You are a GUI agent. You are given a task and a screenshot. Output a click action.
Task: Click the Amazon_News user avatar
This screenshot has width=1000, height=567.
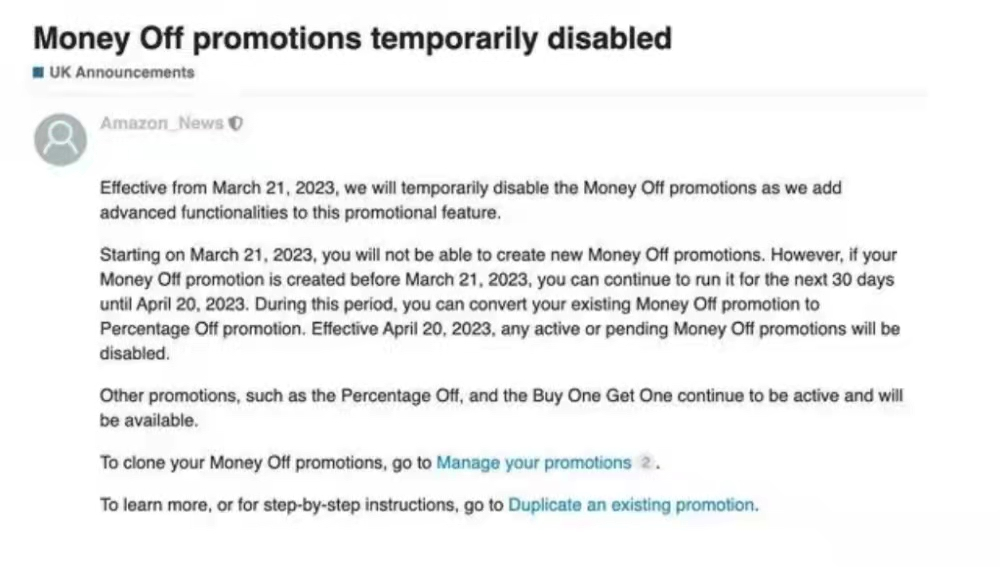[x=60, y=139]
